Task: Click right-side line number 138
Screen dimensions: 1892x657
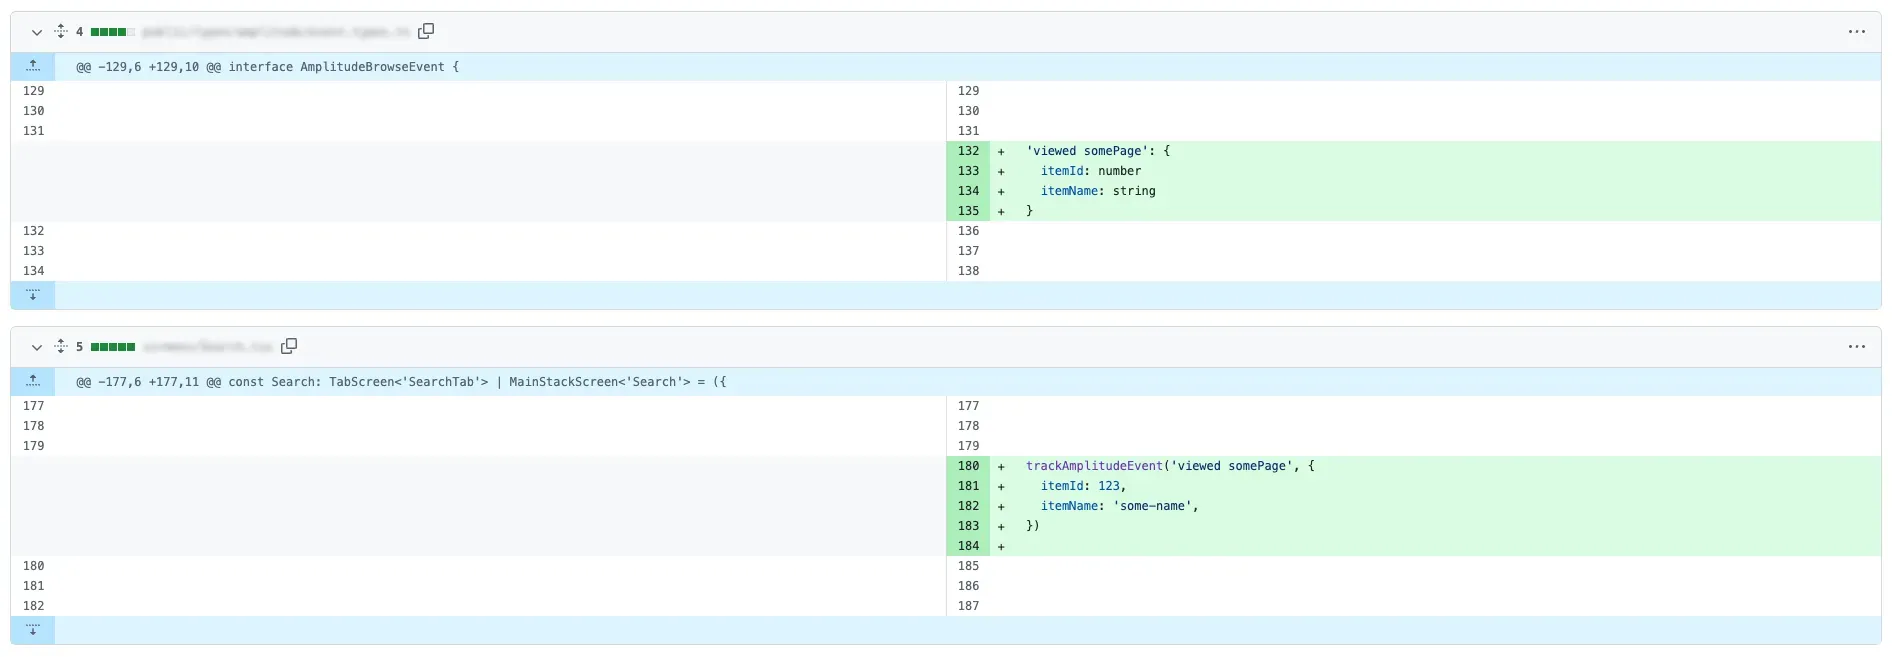Action: pyautogui.click(x=968, y=271)
